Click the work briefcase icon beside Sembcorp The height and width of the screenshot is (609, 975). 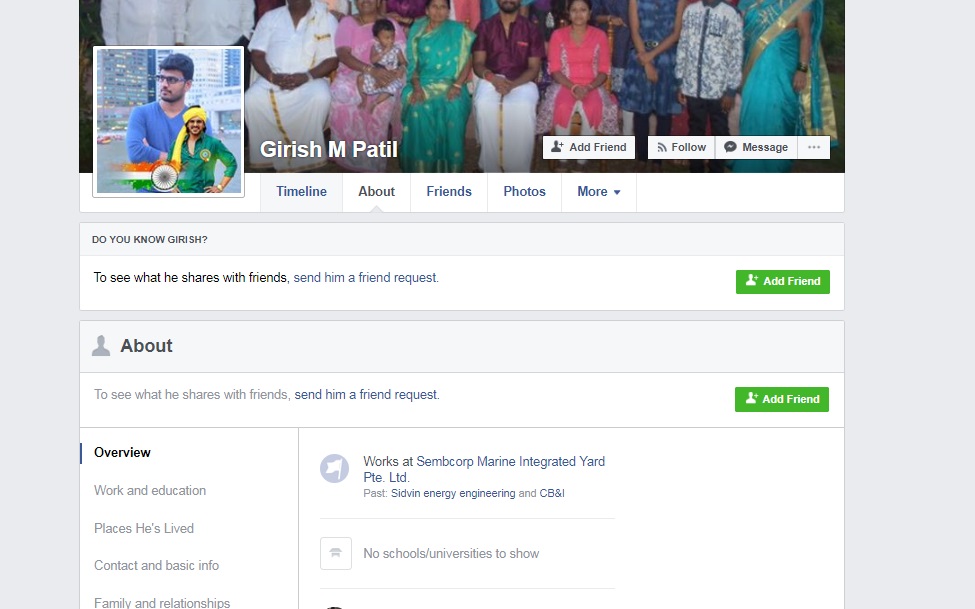coord(335,468)
